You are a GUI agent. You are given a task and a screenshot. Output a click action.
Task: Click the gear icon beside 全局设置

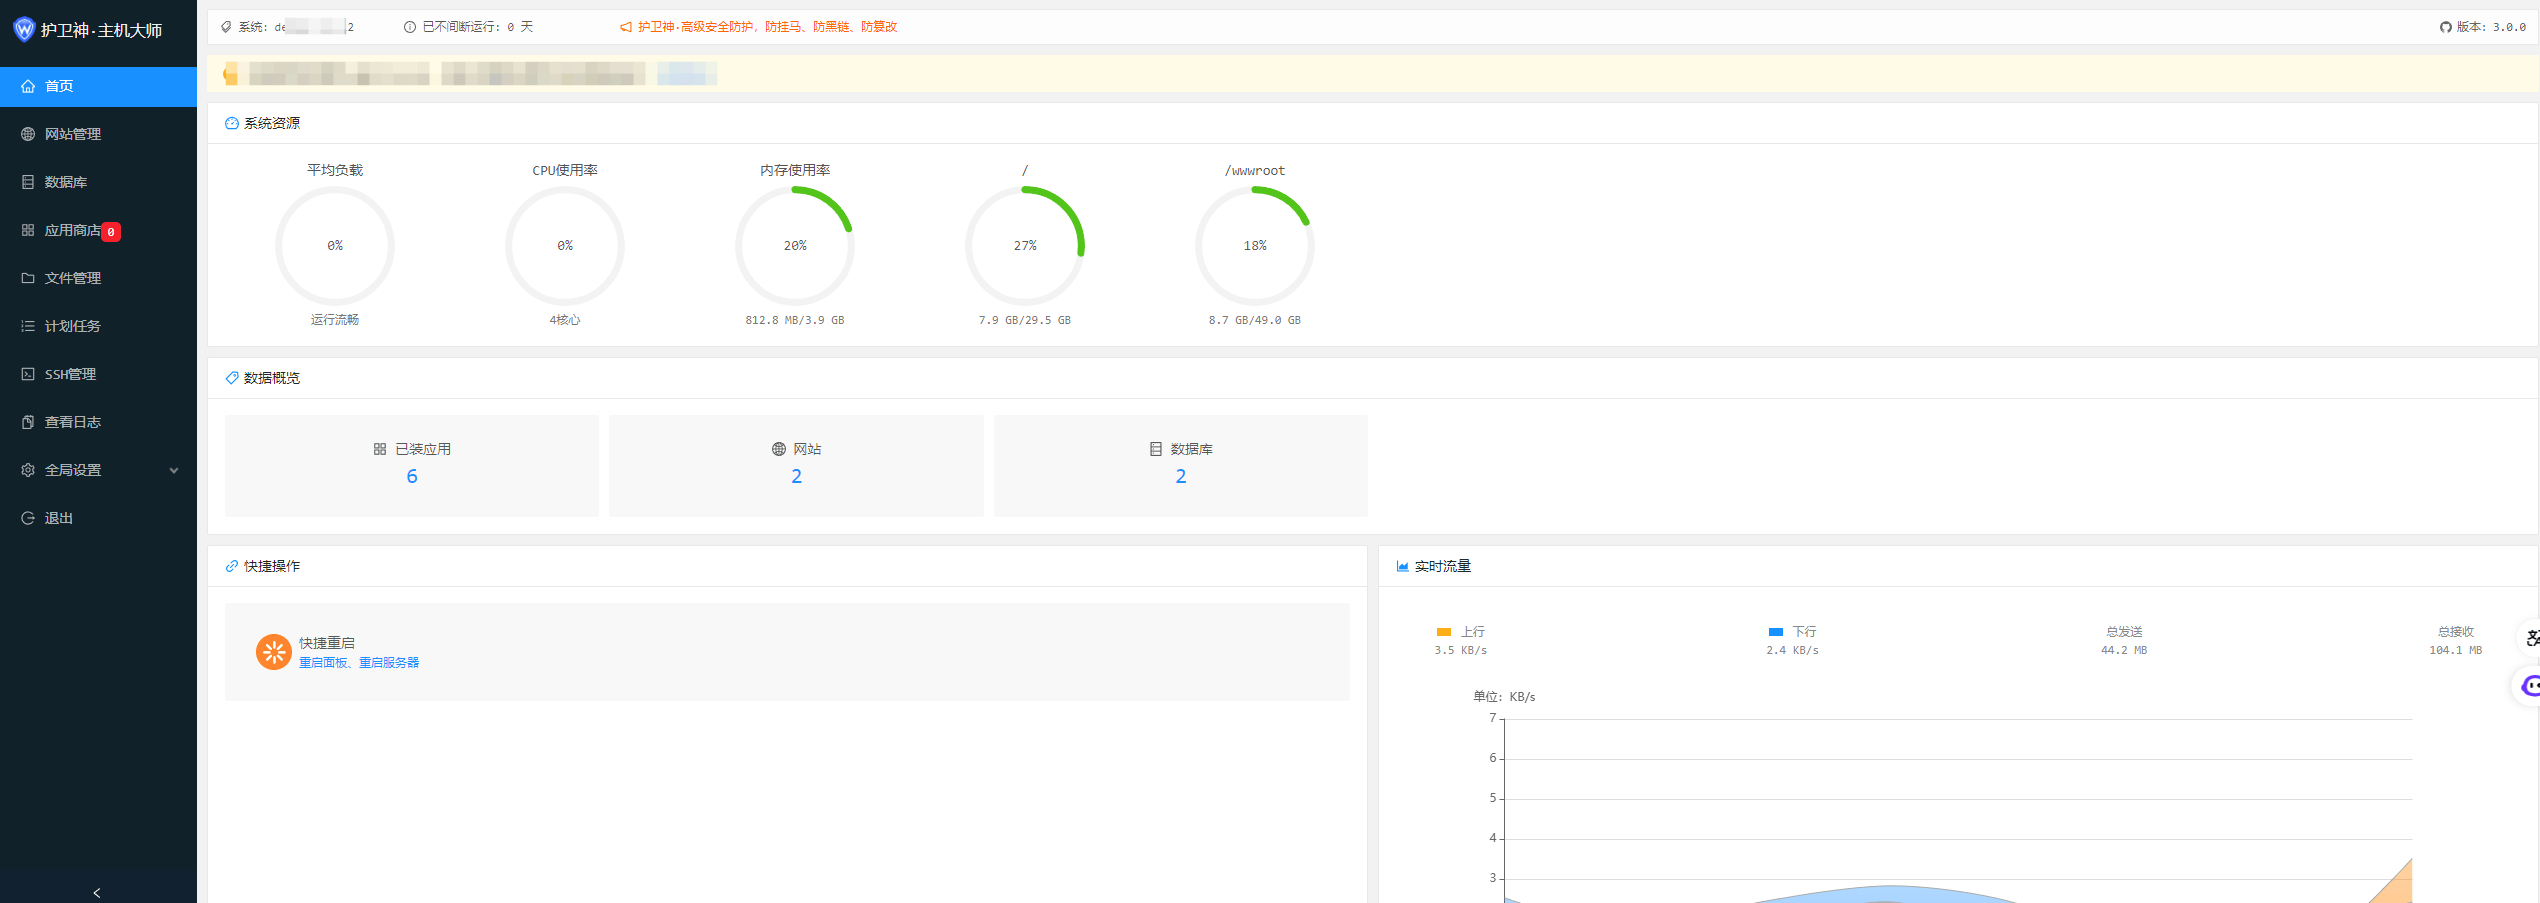pyautogui.click(x=28, y=470)
